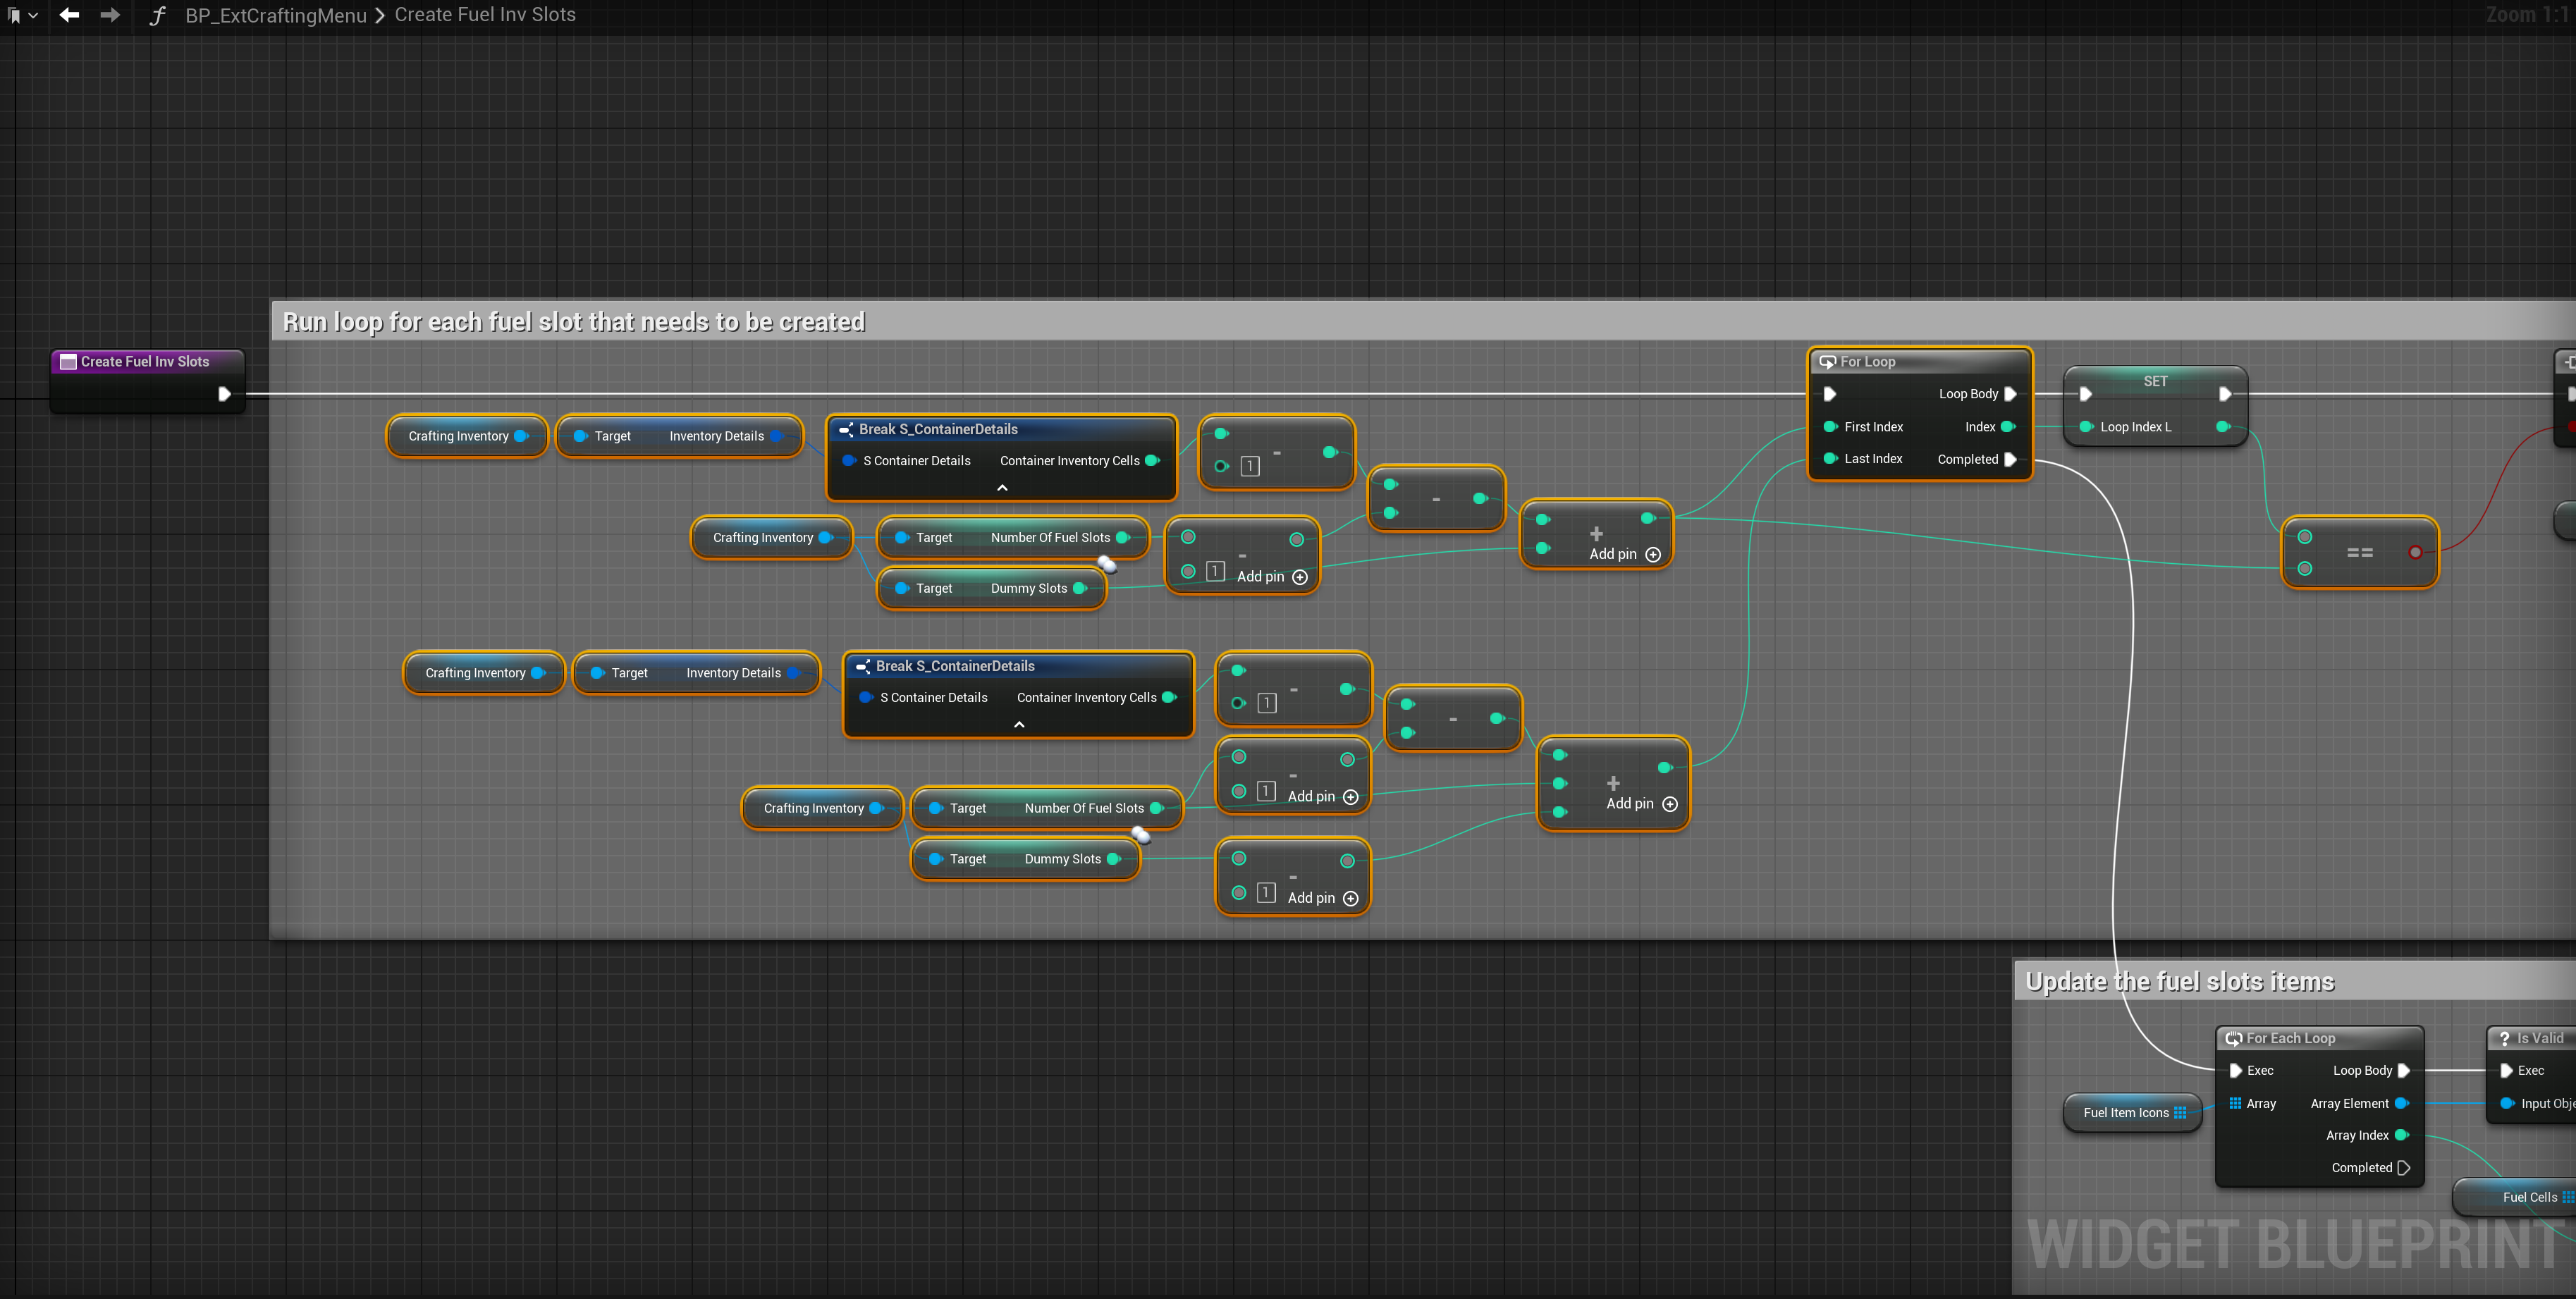Click Create Fuel Inv Slots breadcrumb

pos(484,15)
